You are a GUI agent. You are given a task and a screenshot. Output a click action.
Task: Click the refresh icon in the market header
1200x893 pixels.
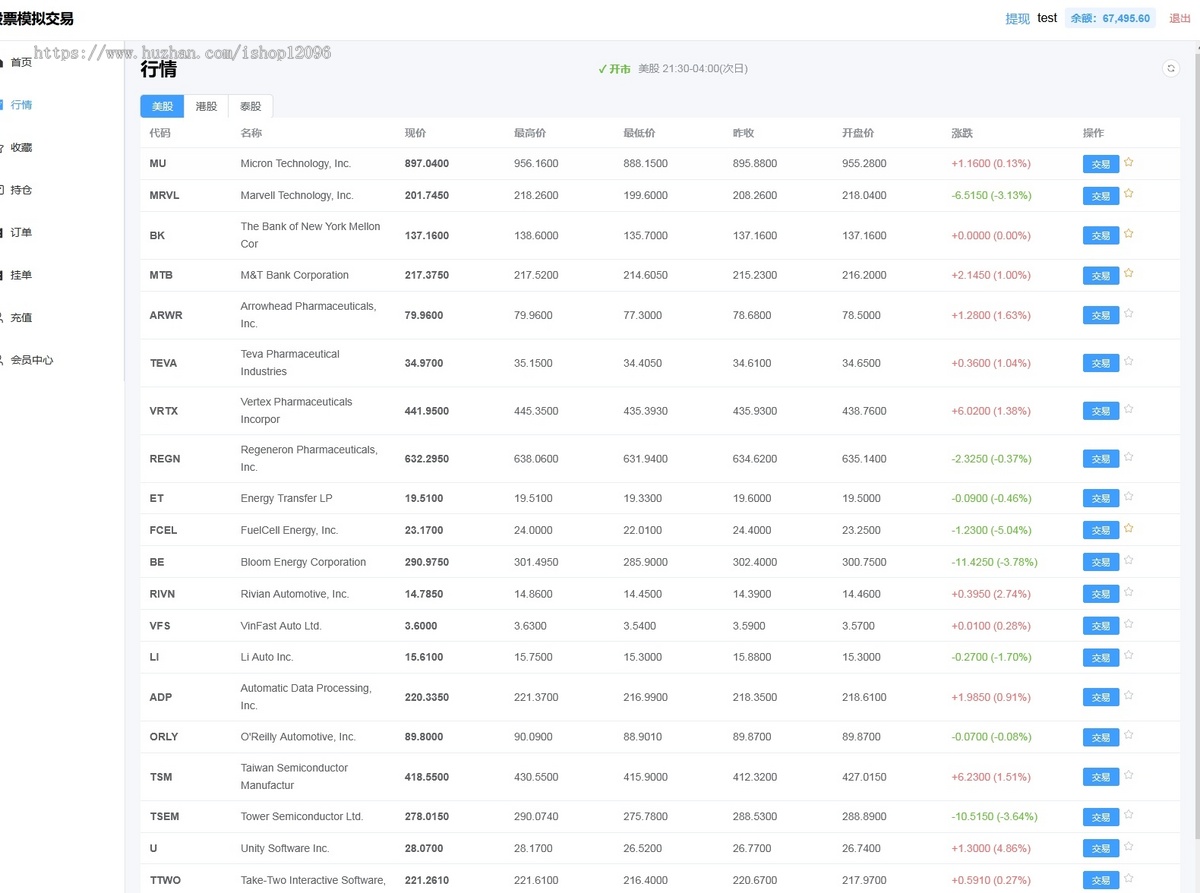[1171, 68]
